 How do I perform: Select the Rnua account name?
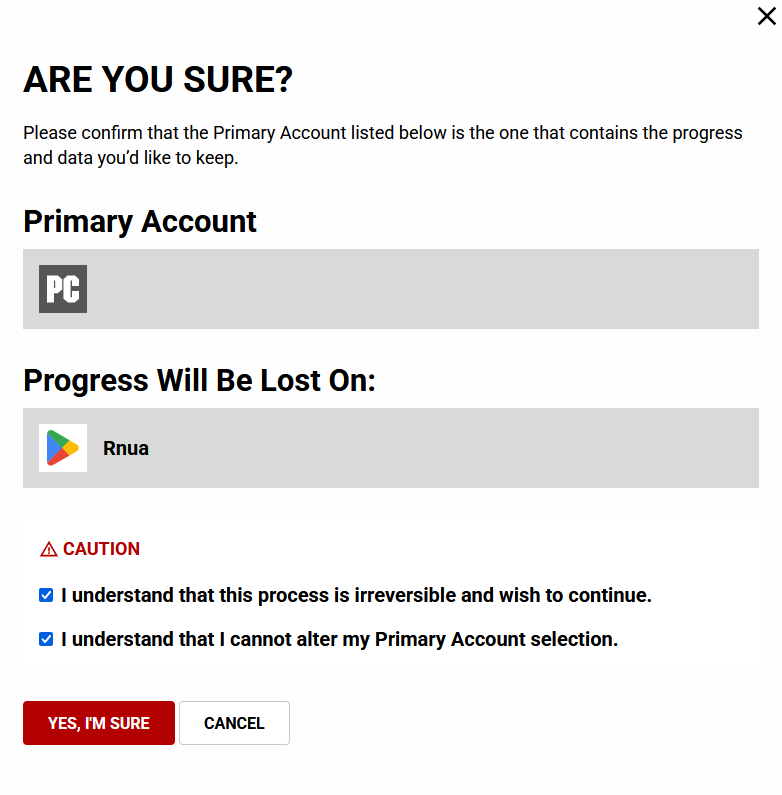126,448
